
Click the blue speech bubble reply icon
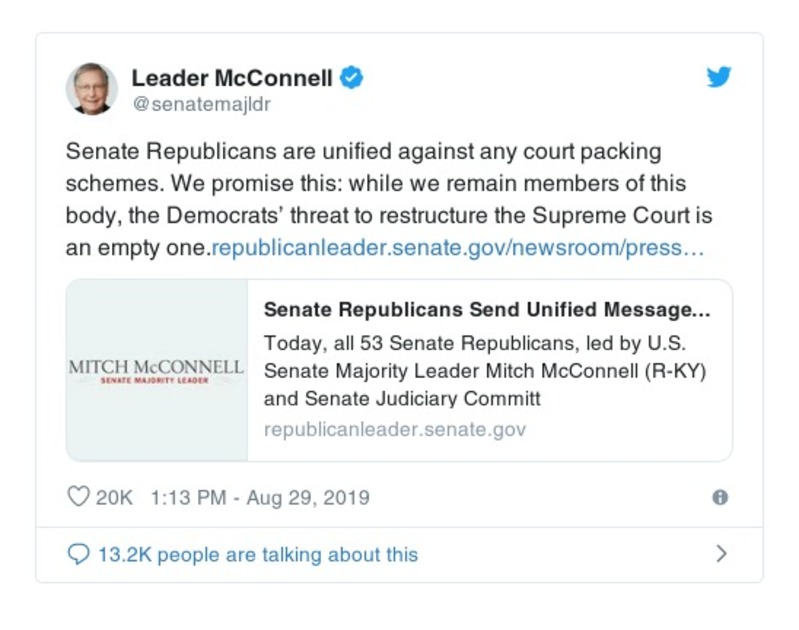(78, 554)
